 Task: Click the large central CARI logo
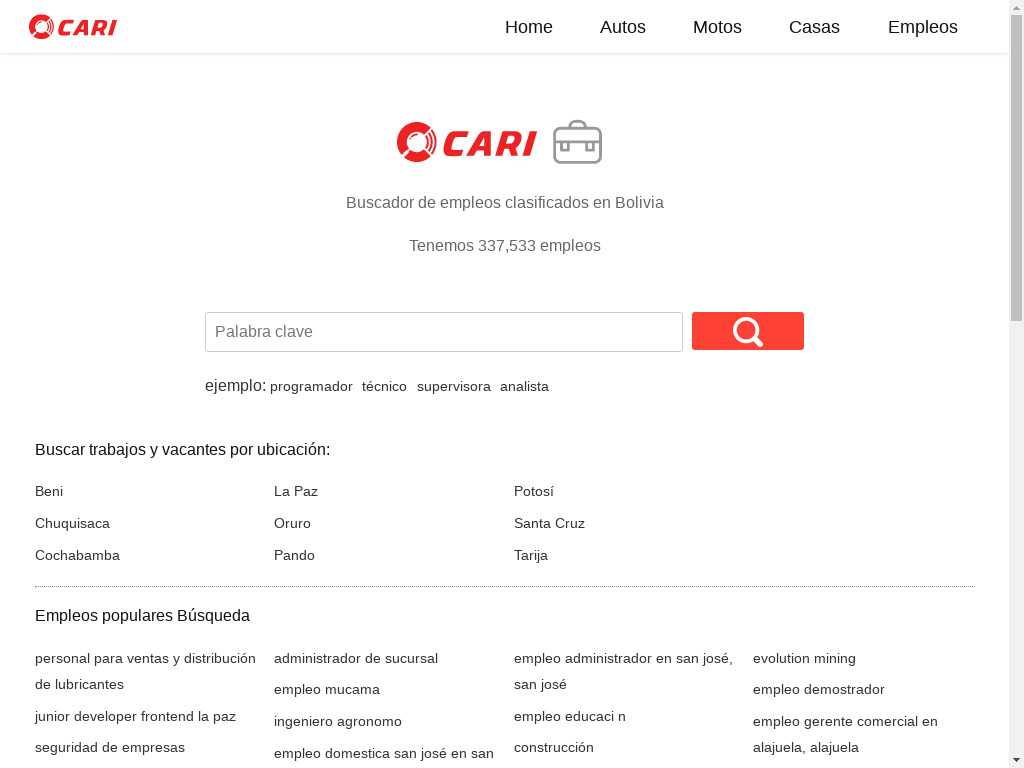tap(466, 142)
